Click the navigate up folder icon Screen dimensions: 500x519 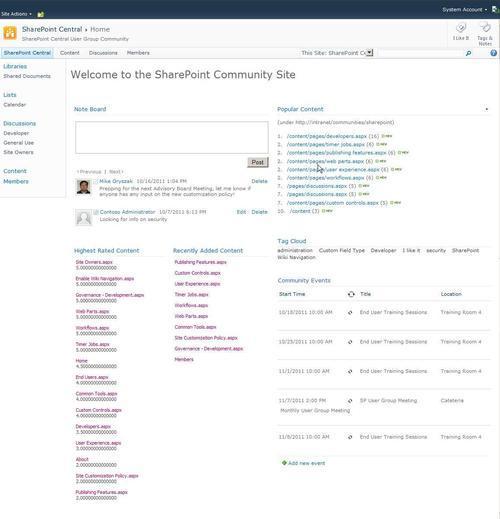click(41, 14)
